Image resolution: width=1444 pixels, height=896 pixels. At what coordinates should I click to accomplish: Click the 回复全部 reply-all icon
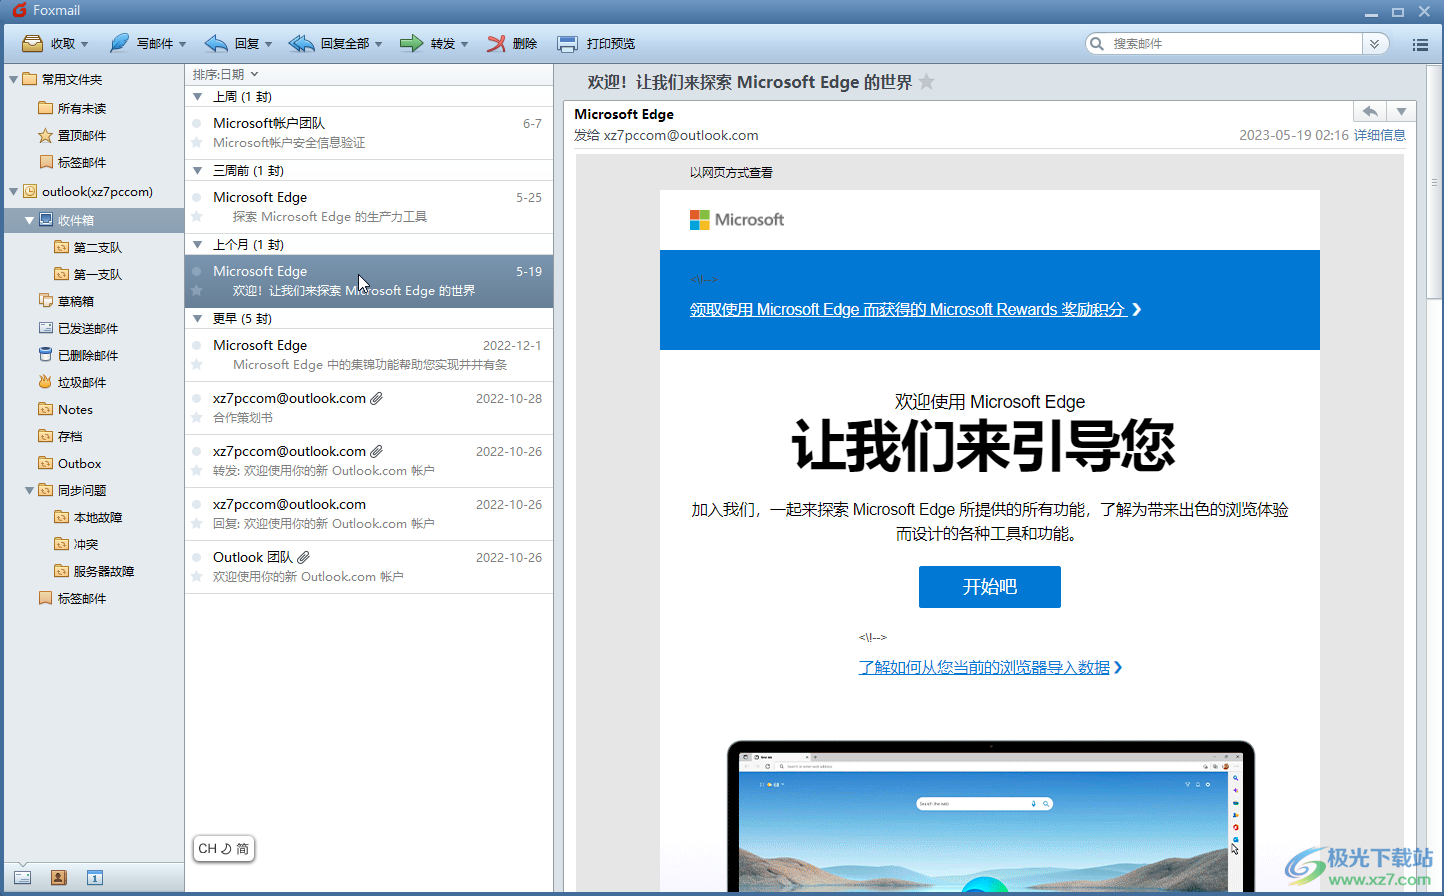pyautogui.click(x=301, y=43)
